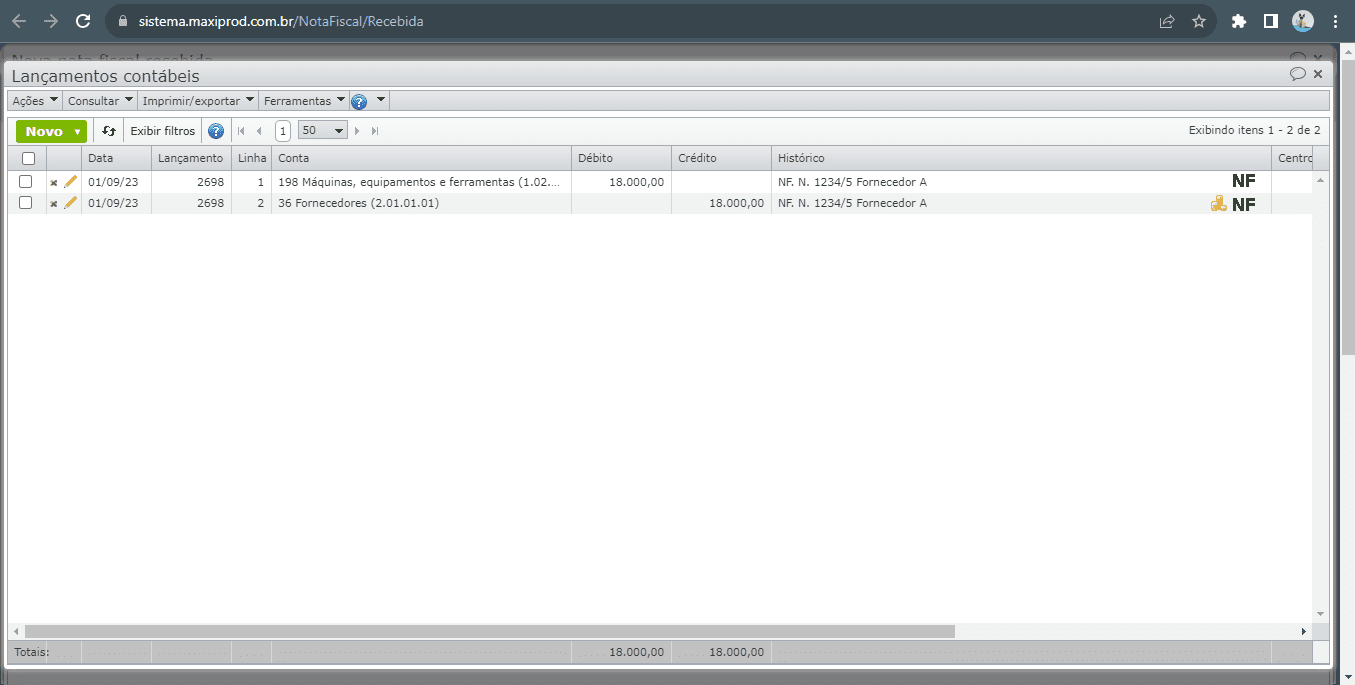Click the refresh icon beside Novo

pos(109,131)
